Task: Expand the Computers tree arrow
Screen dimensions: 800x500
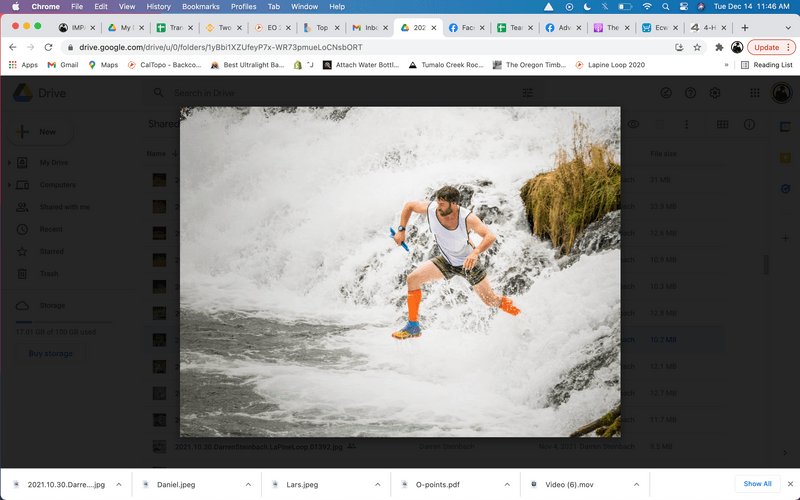Action: (9, 185)
